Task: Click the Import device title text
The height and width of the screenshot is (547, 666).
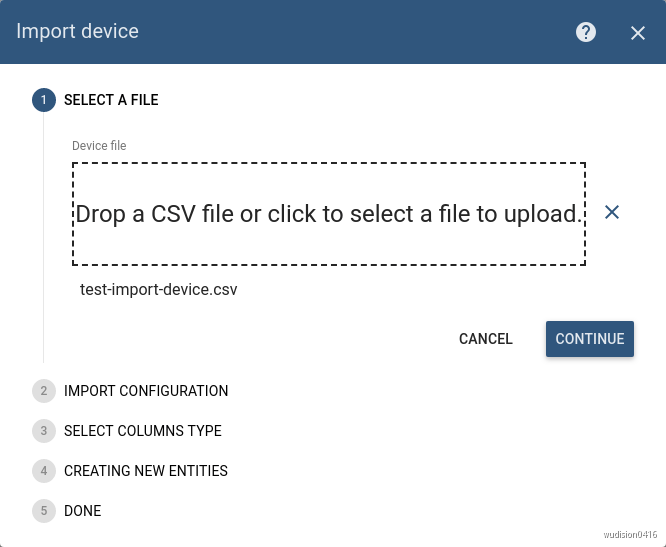Action: click(77, 31)
